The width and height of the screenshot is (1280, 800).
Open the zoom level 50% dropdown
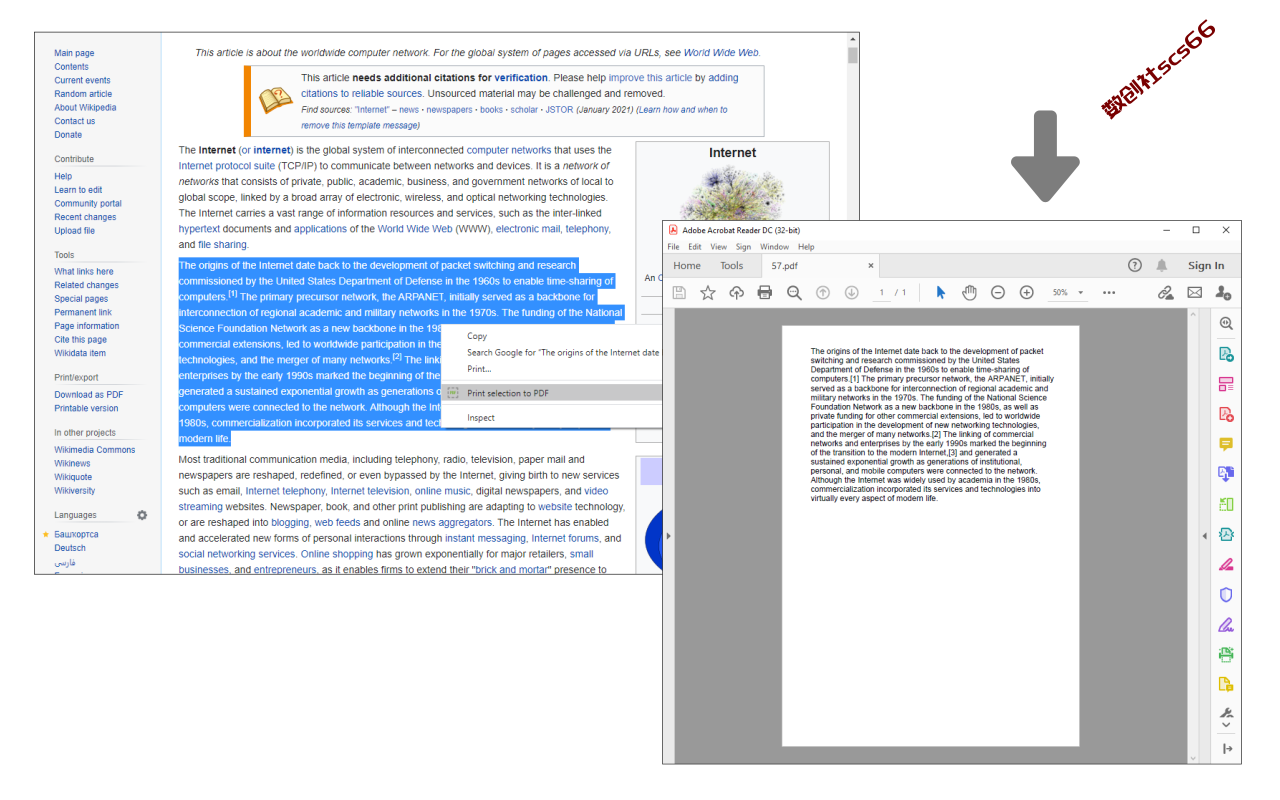1068,292
